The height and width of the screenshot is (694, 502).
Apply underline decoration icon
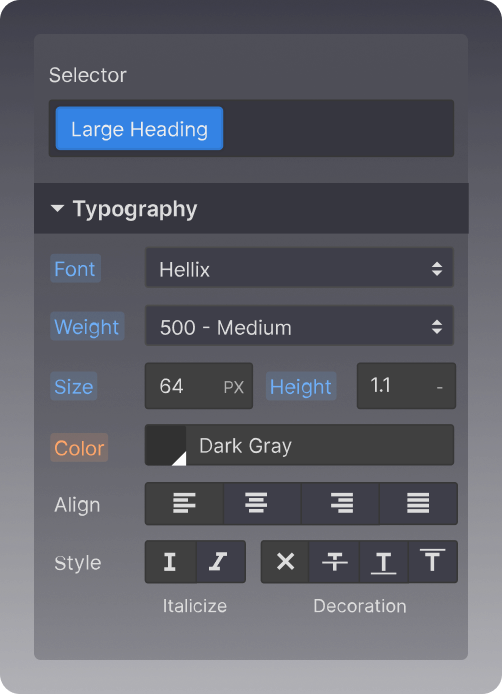[x=383, y=562]
